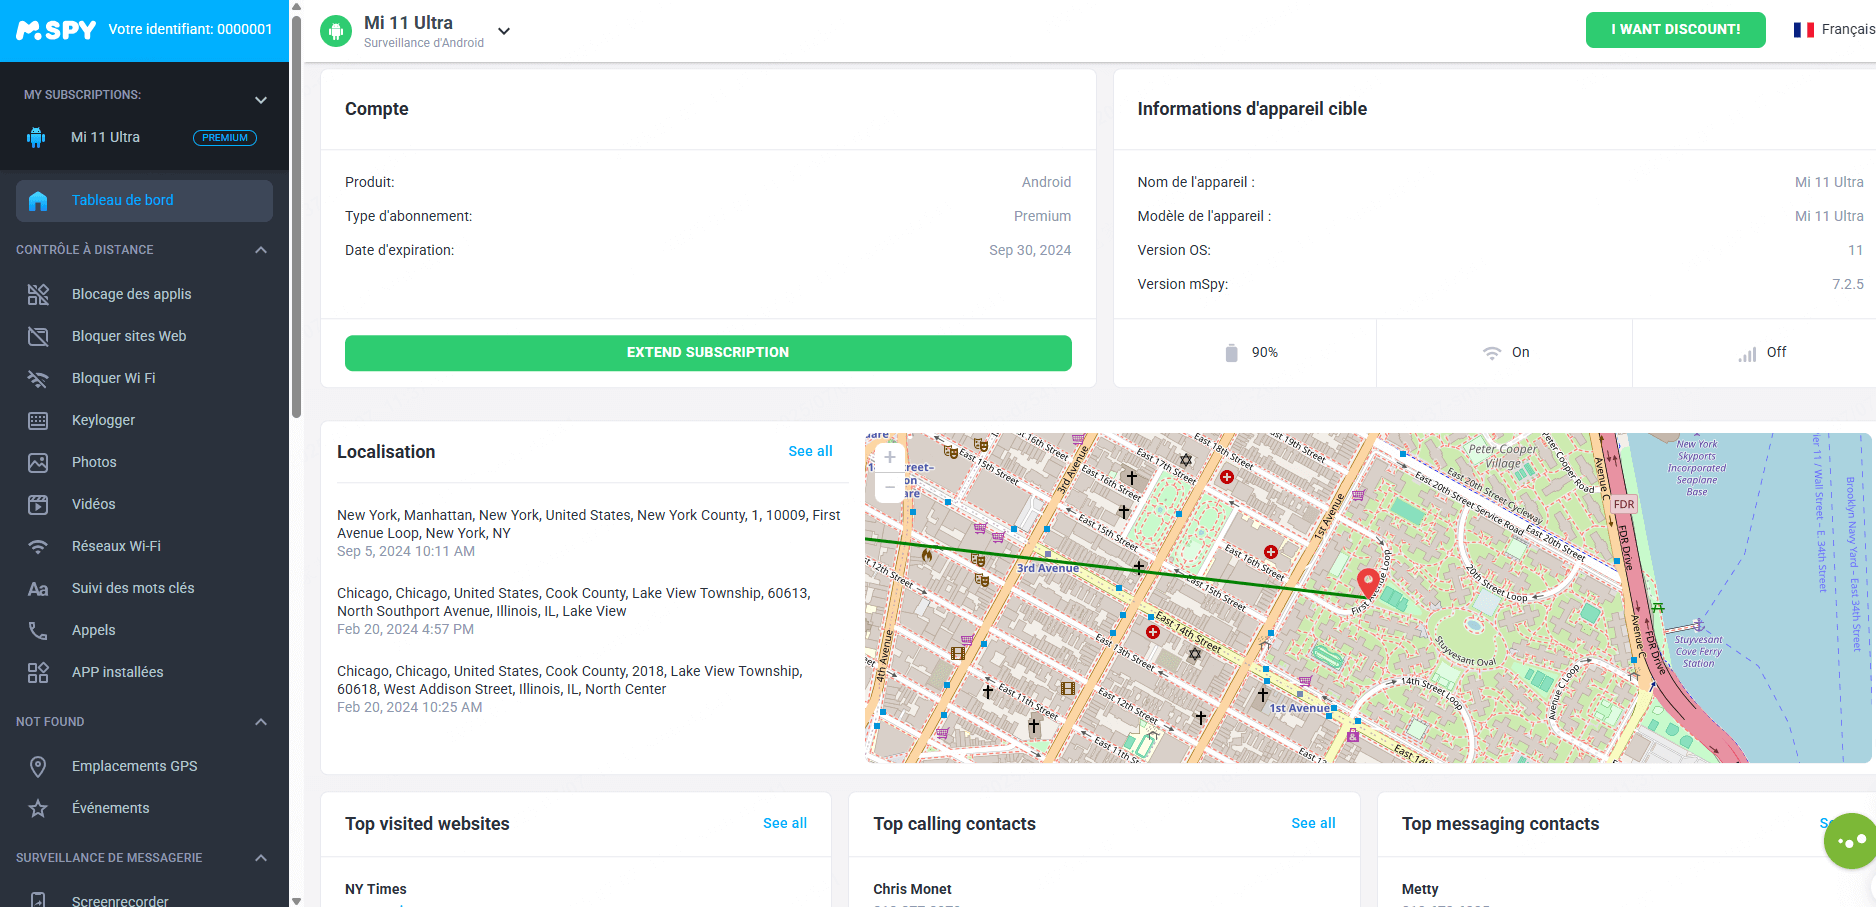
Task: Click the Emplacements GPS pin icon
Action: click(38, 766)
